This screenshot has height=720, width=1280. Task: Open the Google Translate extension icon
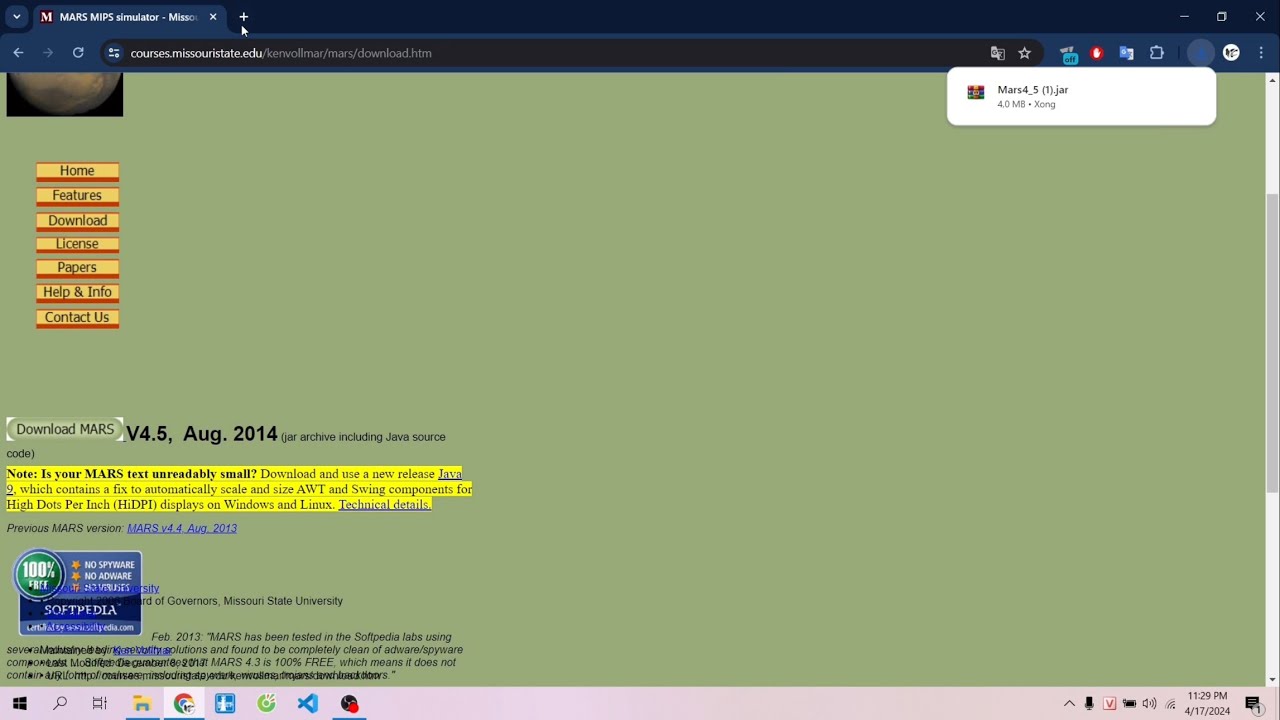coord(1127,53)
